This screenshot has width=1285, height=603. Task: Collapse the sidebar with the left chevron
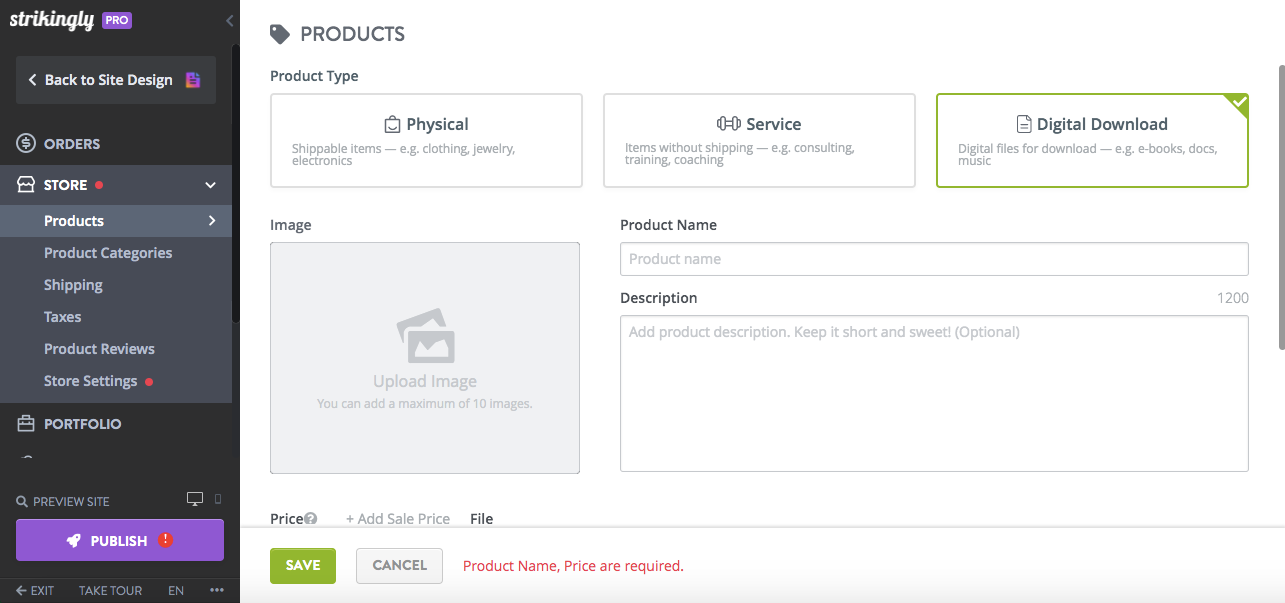(x=229, y=20)
